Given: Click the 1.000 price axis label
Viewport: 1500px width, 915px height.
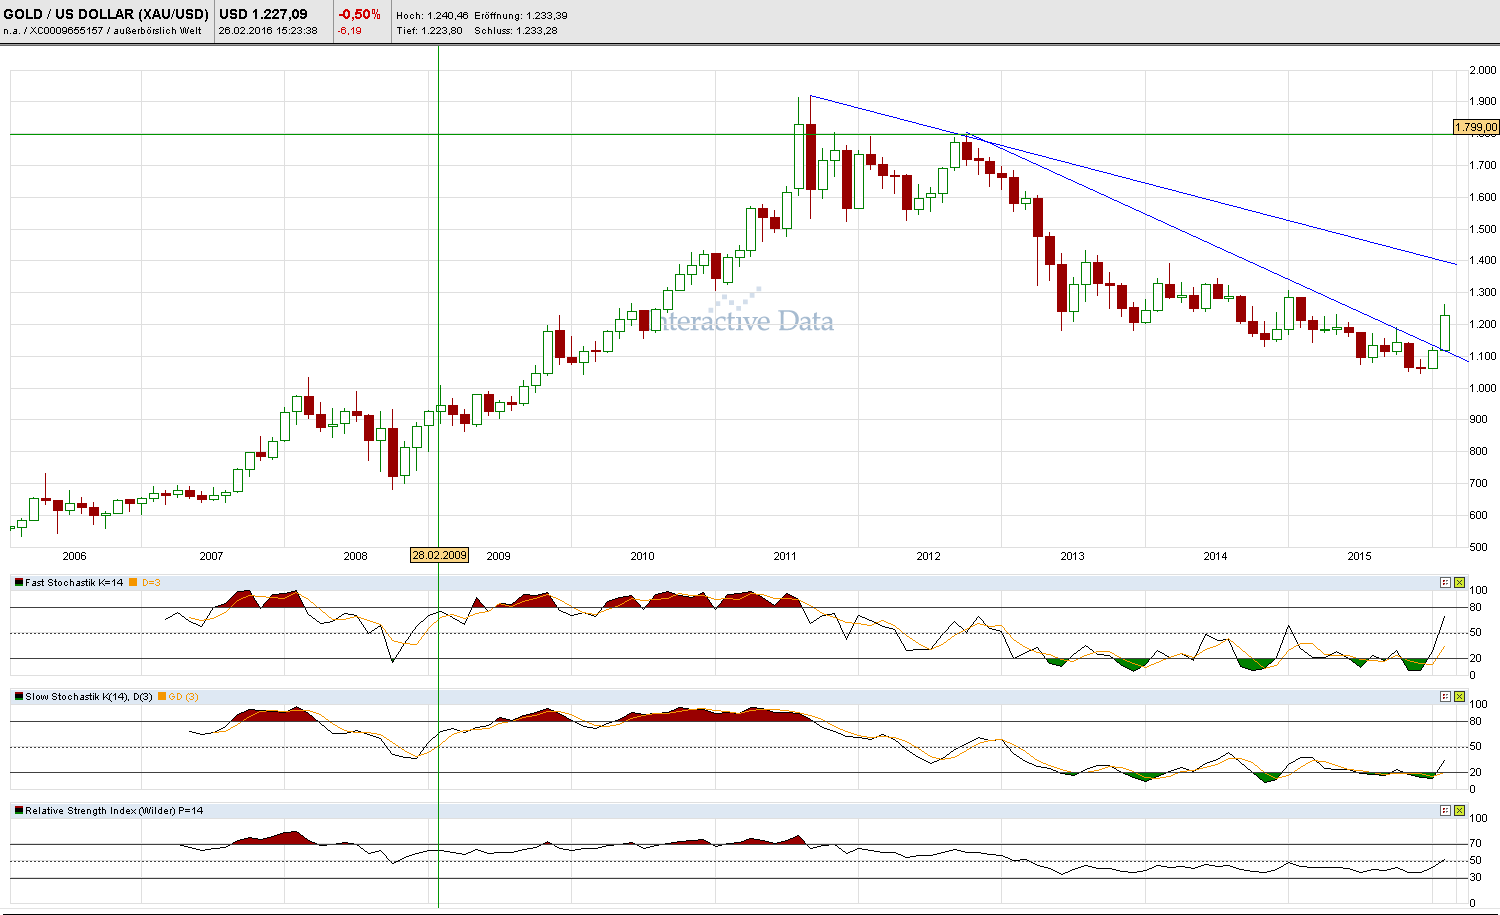Looking at the screenshot, I should coord(1483,388).
